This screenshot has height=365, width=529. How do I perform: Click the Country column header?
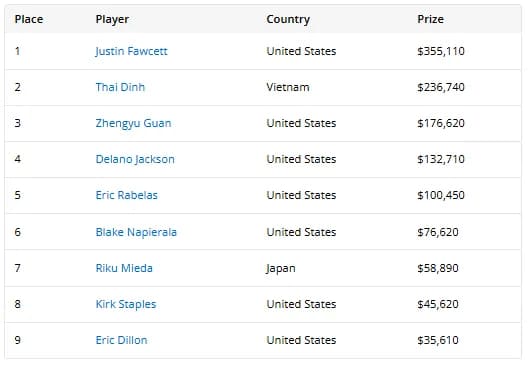point(288,20)
